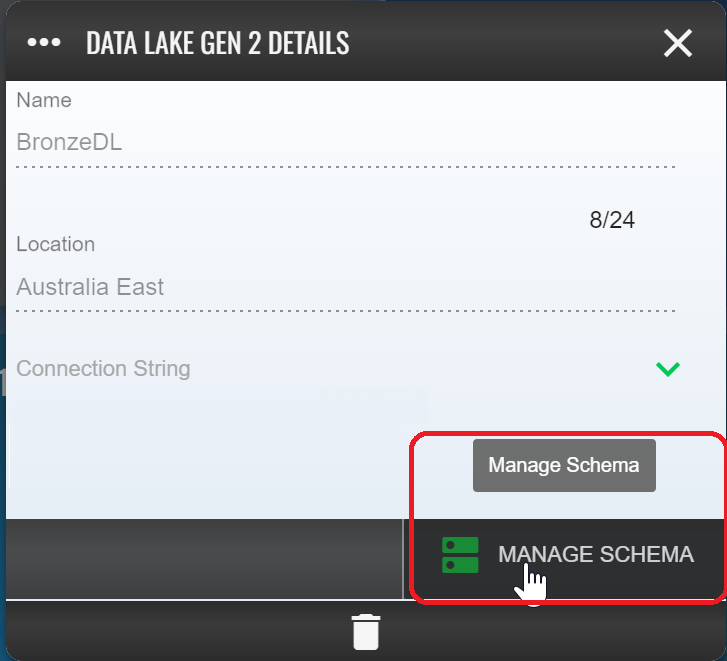Click the green server schema icon
This screenshot has height=661, width=727.
click(x=460, y=555)
